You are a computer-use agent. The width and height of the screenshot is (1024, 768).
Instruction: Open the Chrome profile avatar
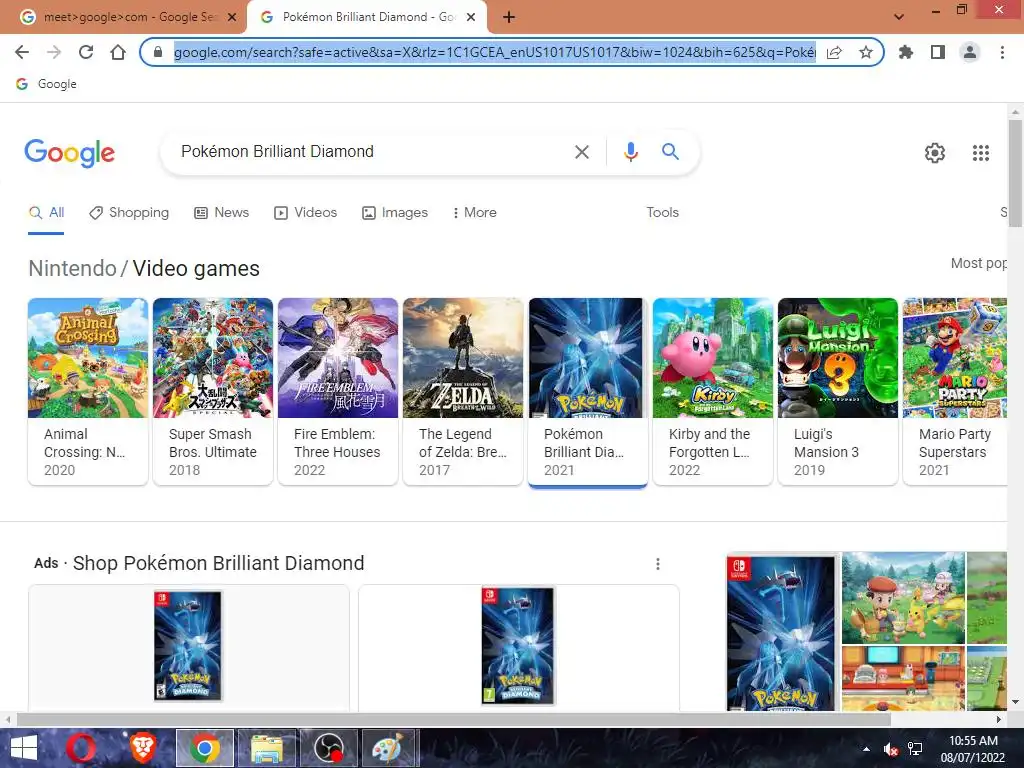(970, 52)
